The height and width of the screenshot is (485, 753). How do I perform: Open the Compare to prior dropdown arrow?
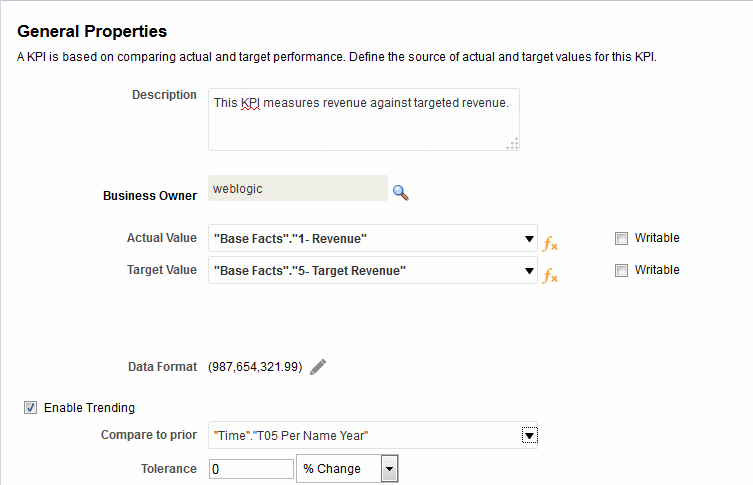(529, 436)
